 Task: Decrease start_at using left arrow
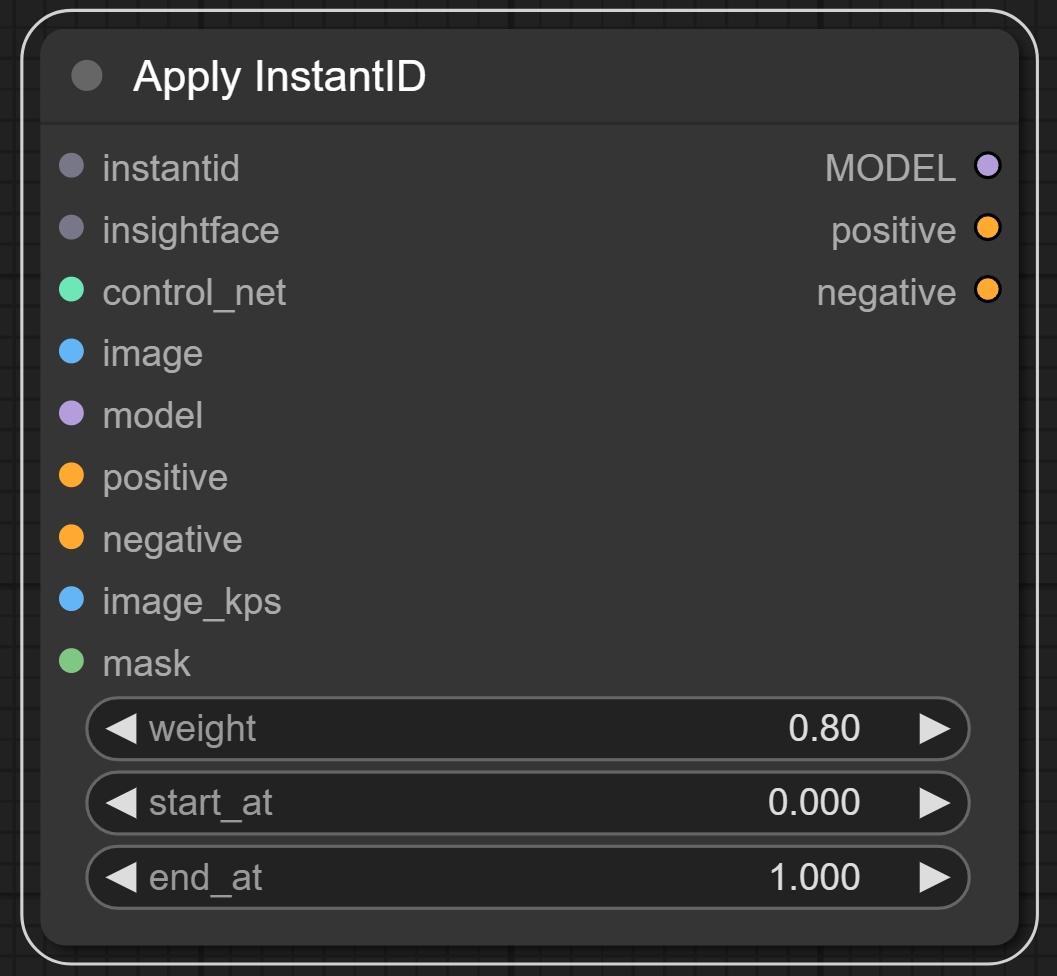[x=121, y=803]
